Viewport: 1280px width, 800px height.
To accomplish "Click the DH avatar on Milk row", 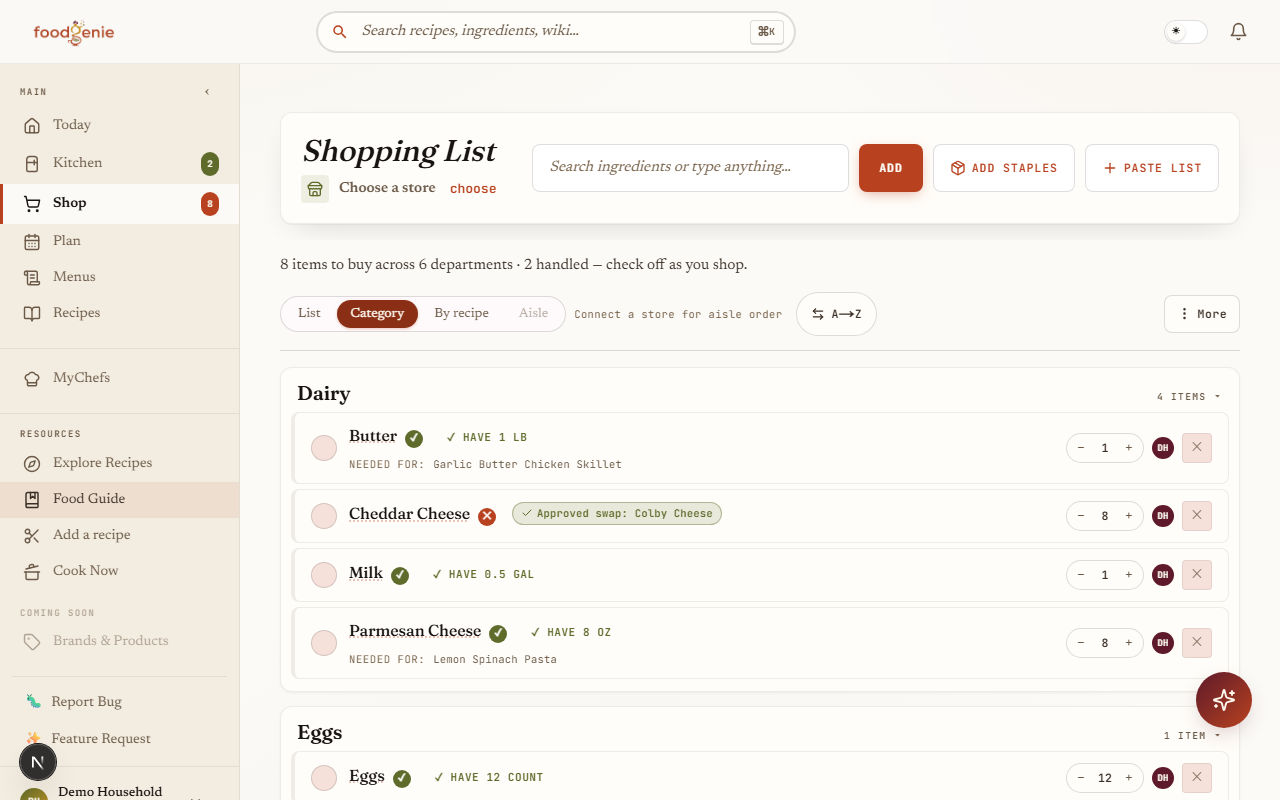I will tap(1163, 575).
